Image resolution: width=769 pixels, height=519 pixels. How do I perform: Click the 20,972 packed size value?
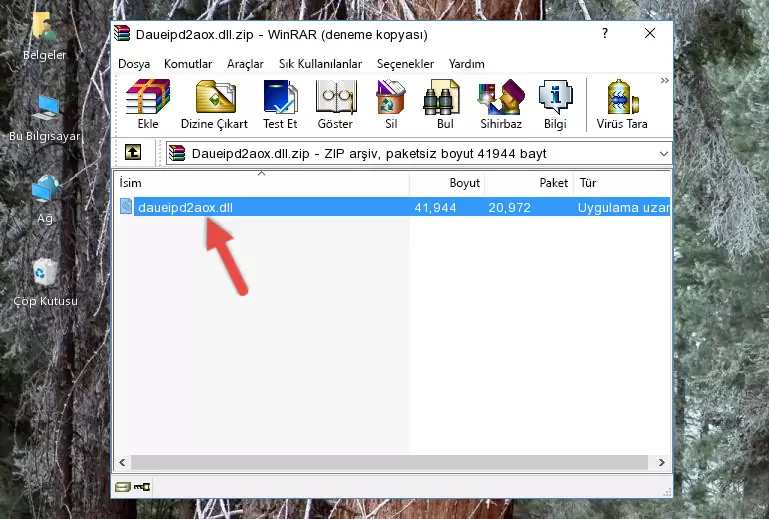[x=509, y=208]
